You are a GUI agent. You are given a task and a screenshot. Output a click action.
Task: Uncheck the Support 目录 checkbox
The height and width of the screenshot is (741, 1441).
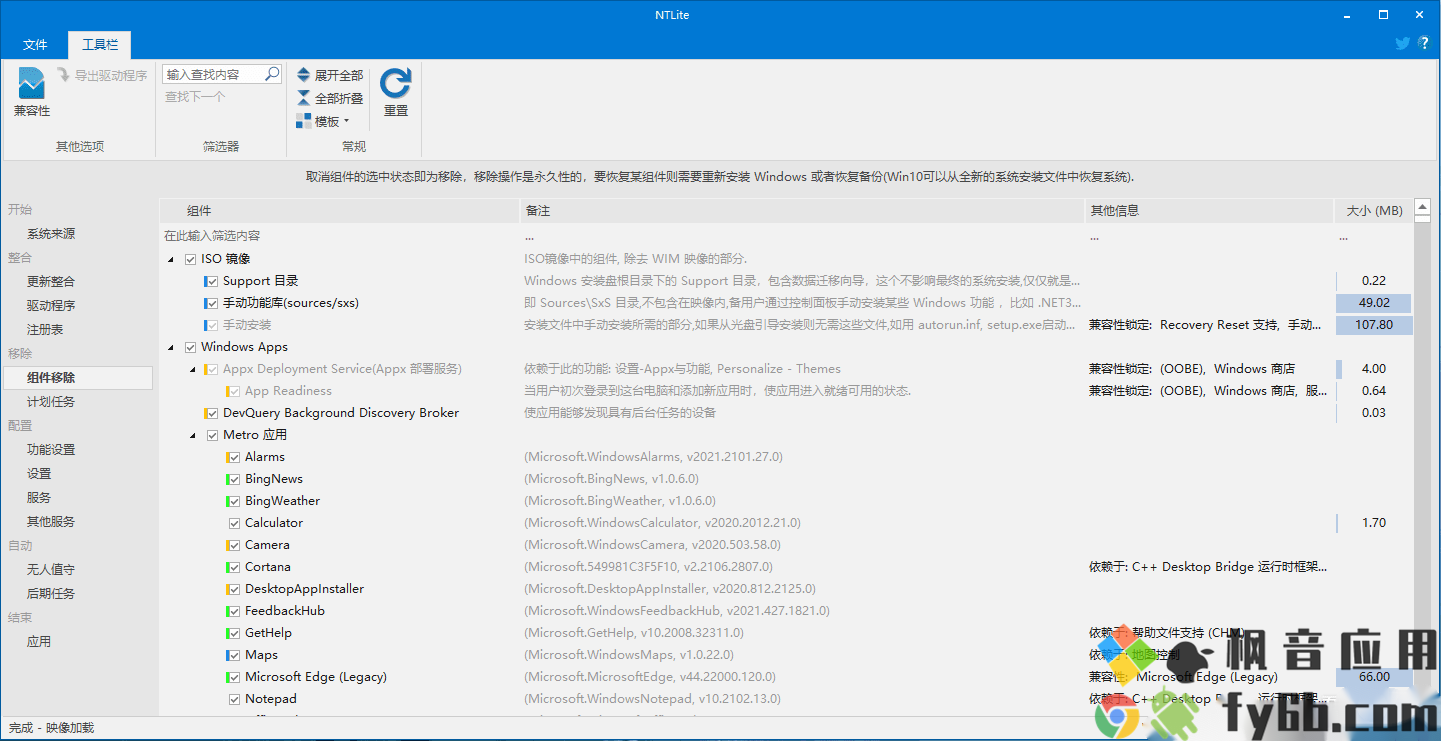[x=212, y=281]
